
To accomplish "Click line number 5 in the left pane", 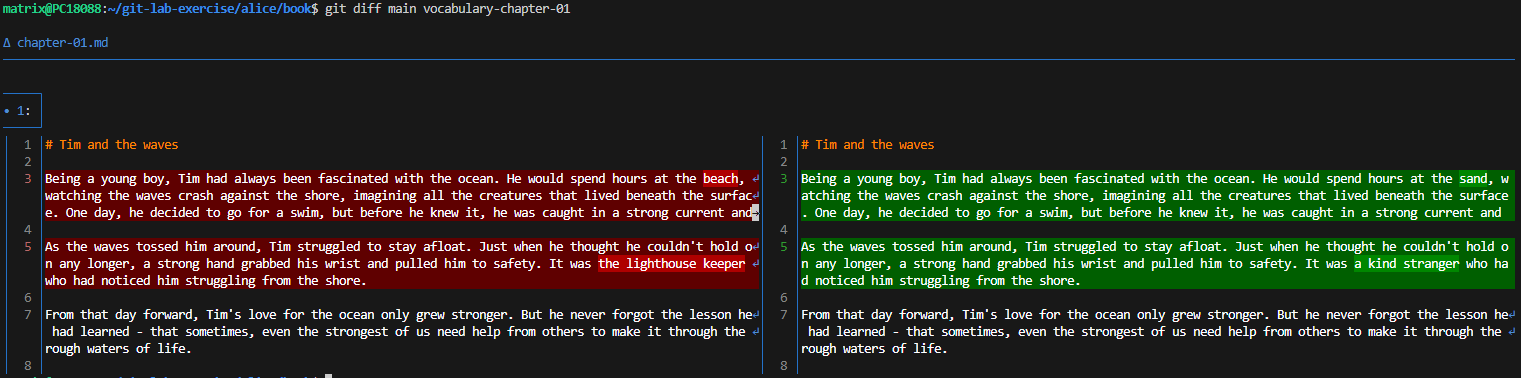I will pos(29,247).
